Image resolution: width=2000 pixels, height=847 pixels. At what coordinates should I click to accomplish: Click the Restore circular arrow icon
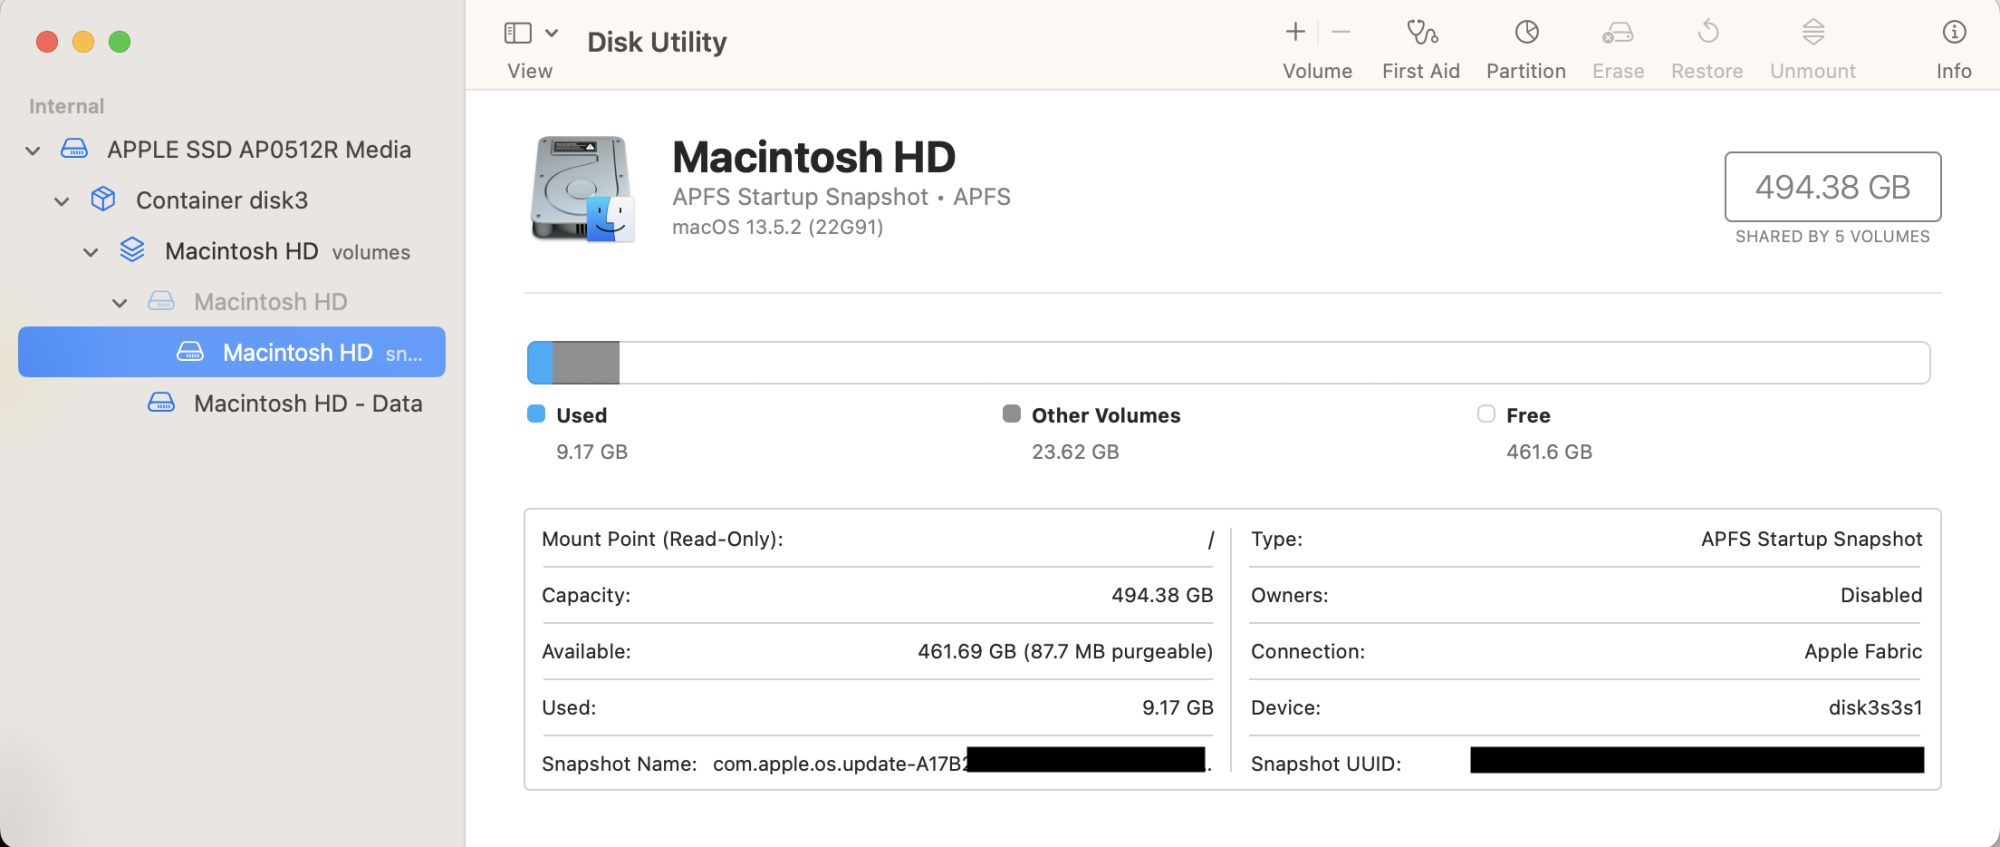tap(1708, 32)
